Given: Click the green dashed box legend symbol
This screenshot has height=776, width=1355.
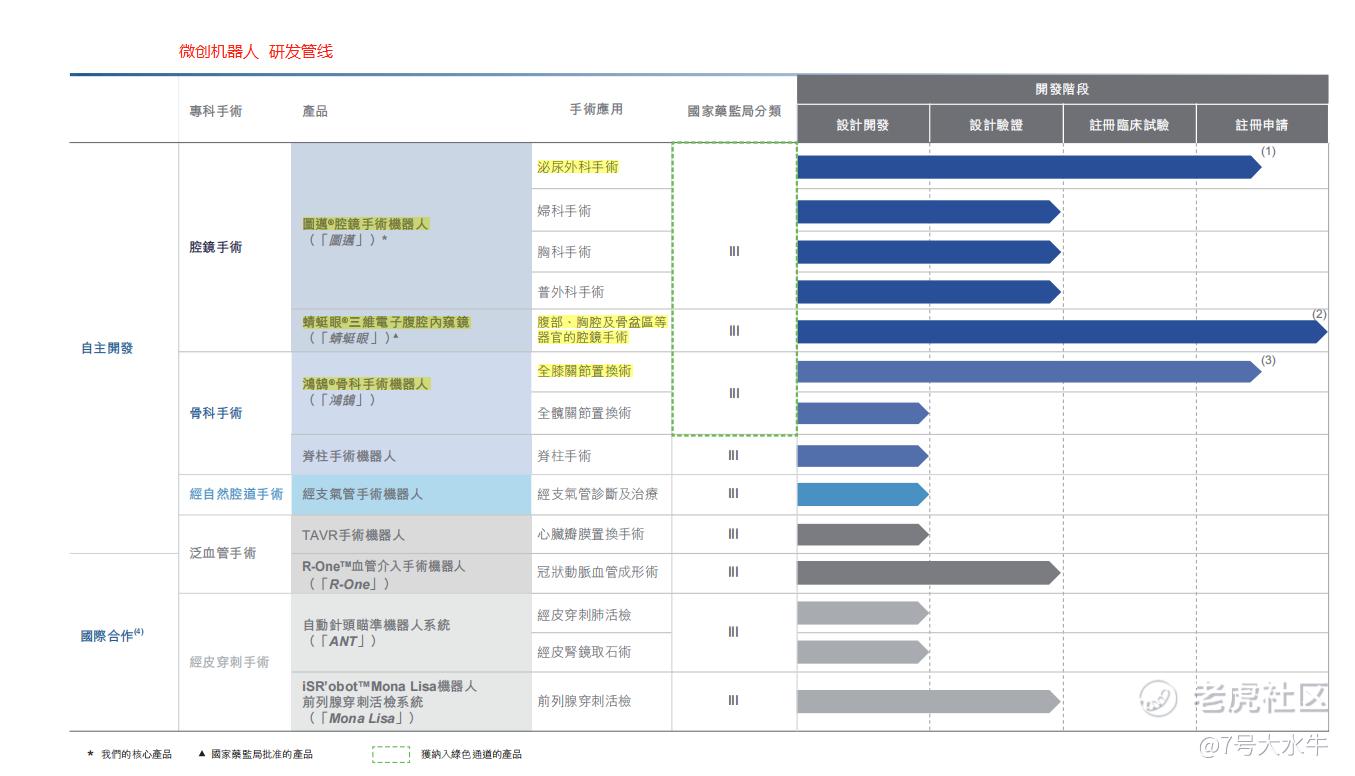Looking at the screenshot, I should point(391,754).
